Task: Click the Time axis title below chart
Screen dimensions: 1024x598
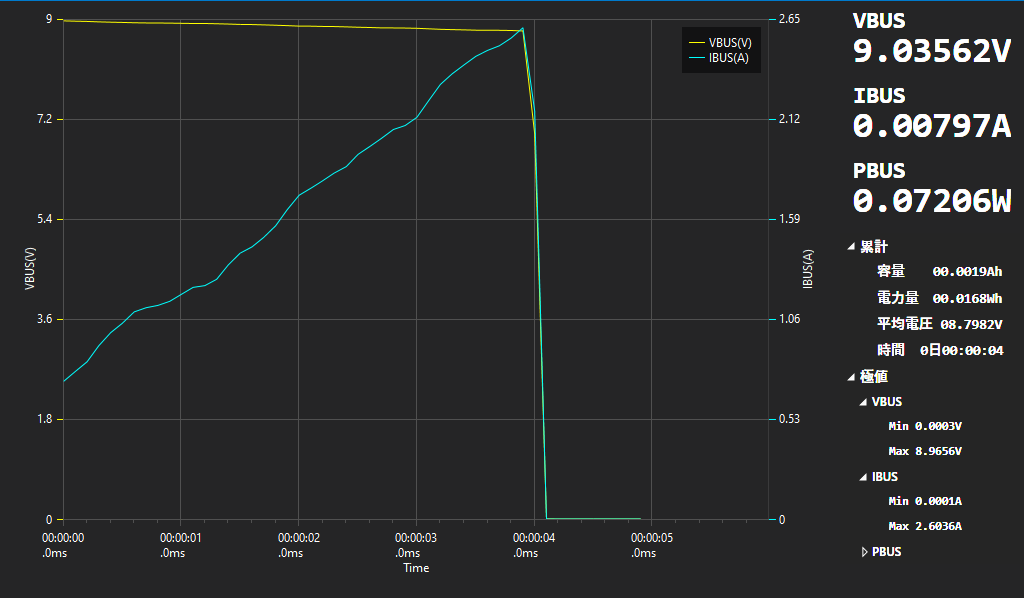Action: (x=416, y=568)
